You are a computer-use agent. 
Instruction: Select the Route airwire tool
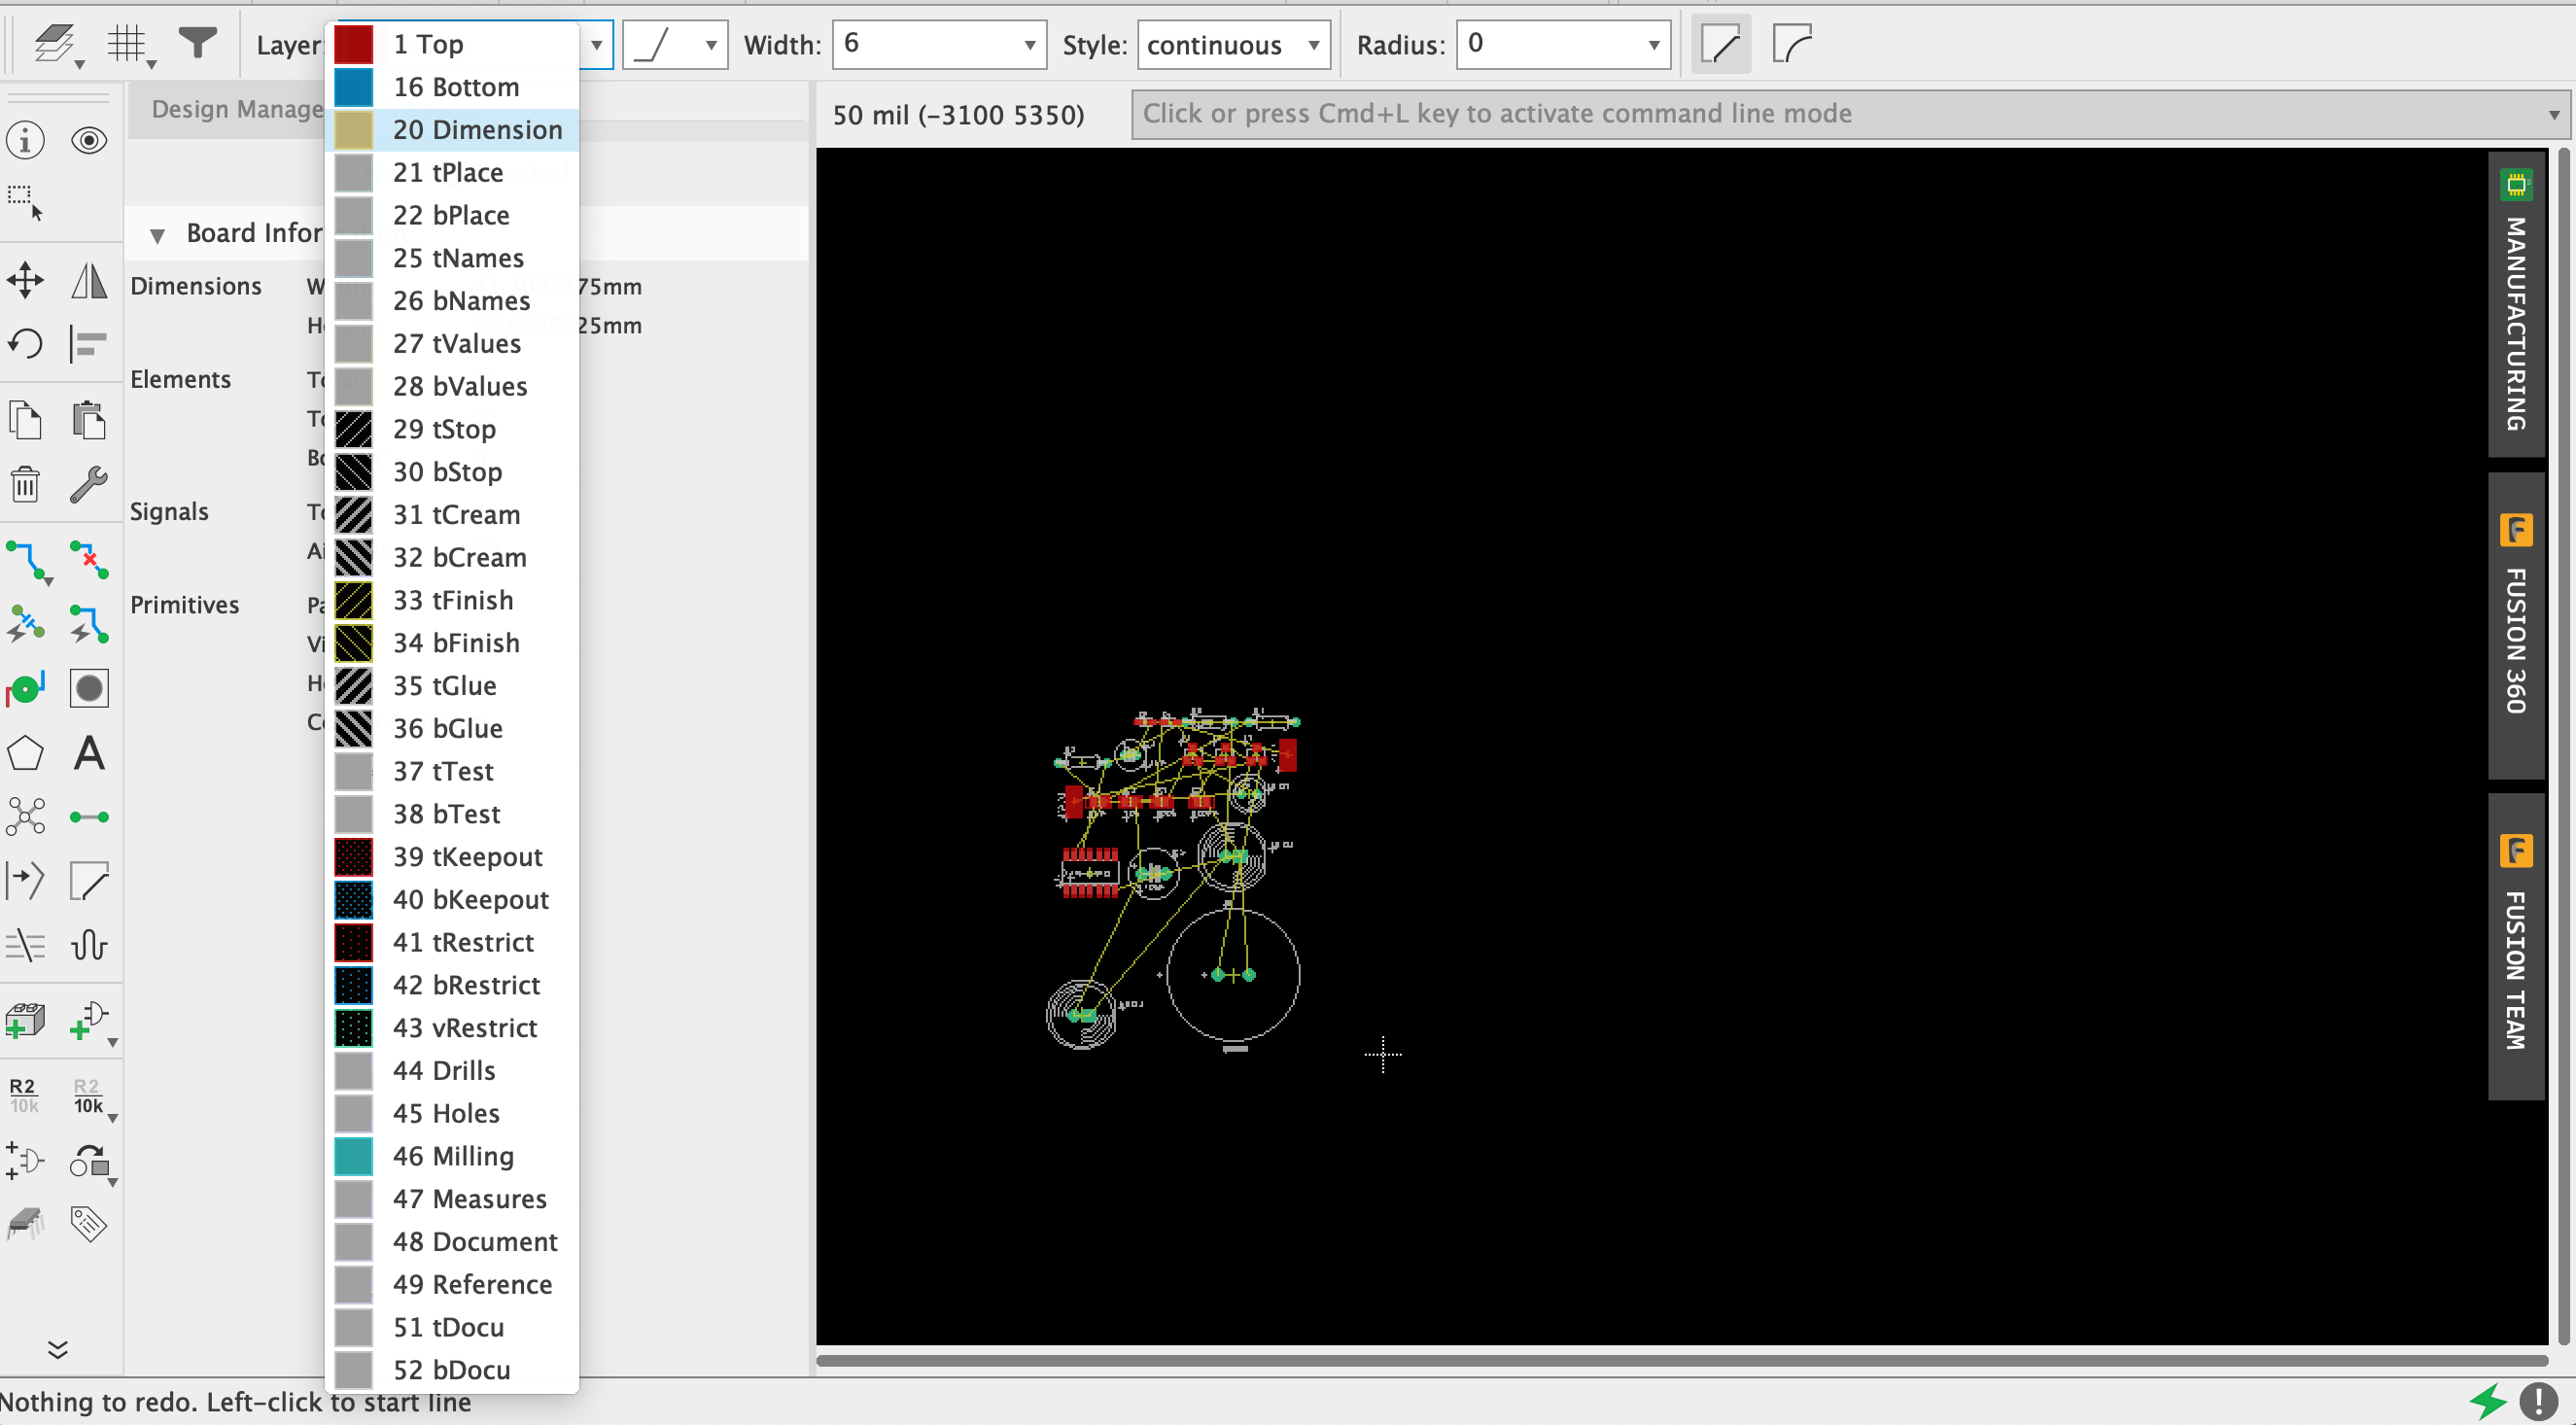coord(27,562)
